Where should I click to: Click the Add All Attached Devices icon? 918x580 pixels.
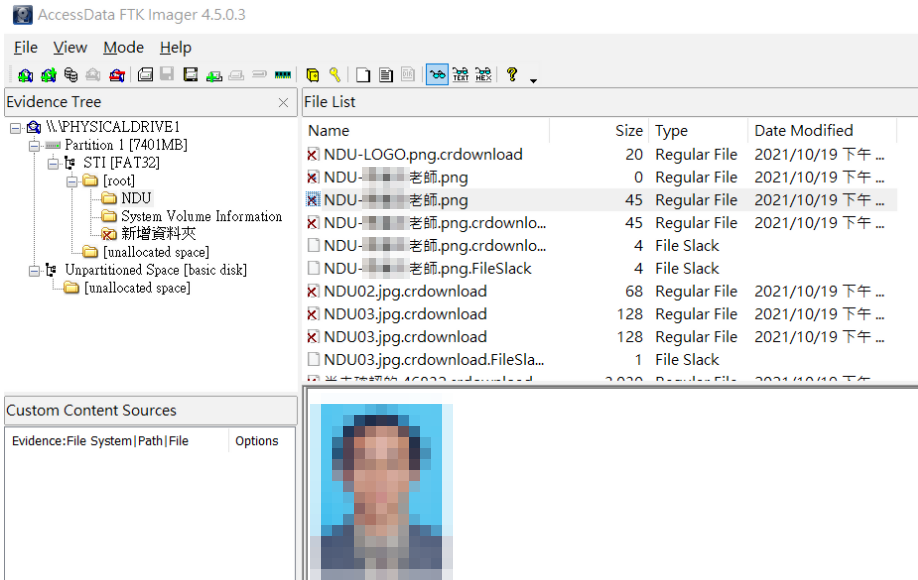point(48,75)
